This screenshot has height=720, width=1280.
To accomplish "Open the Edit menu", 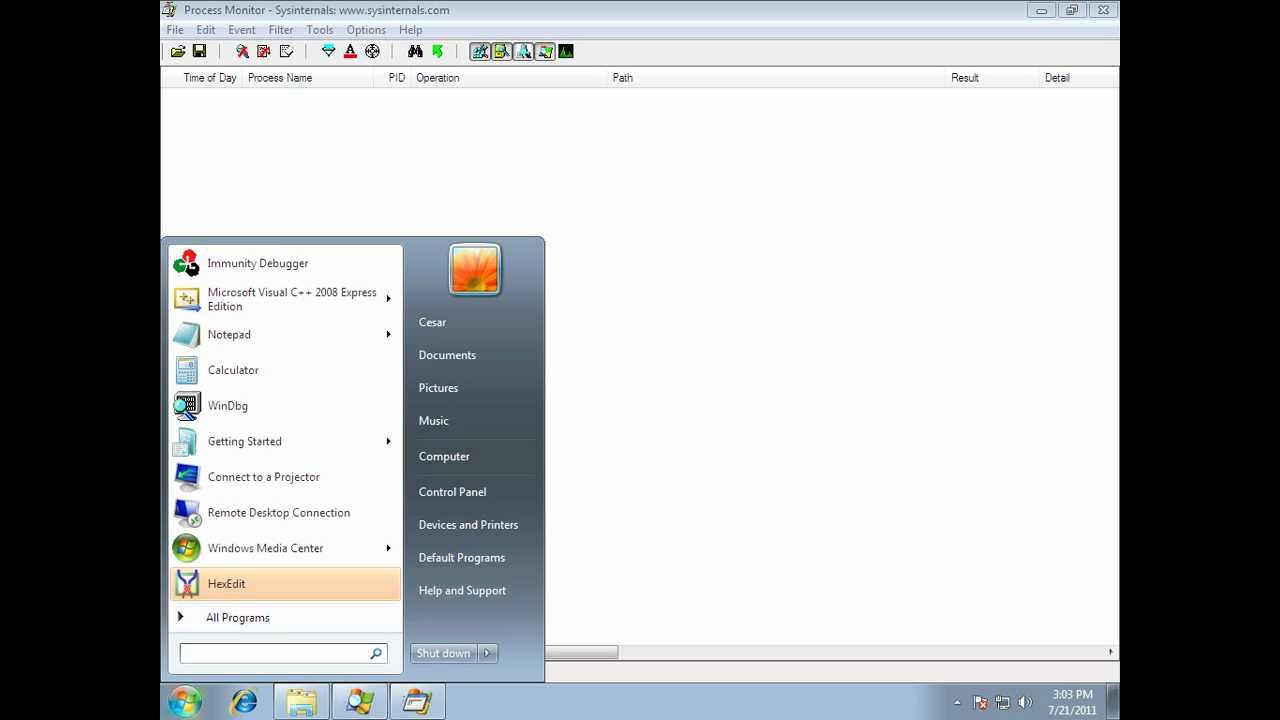I will point(206,30).
